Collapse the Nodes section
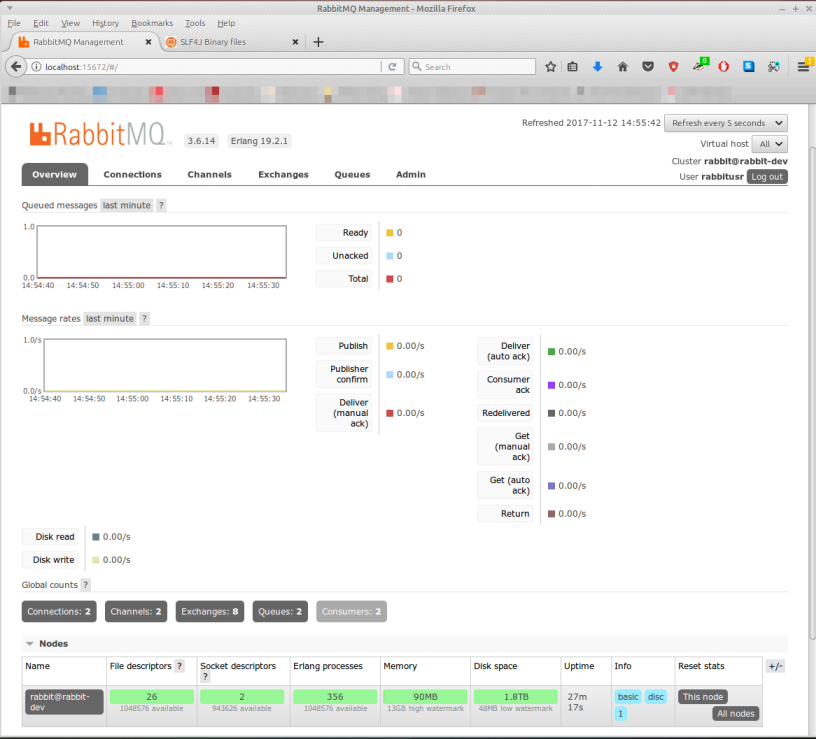This screenshot has width=816, height=739. click(28, 643)
